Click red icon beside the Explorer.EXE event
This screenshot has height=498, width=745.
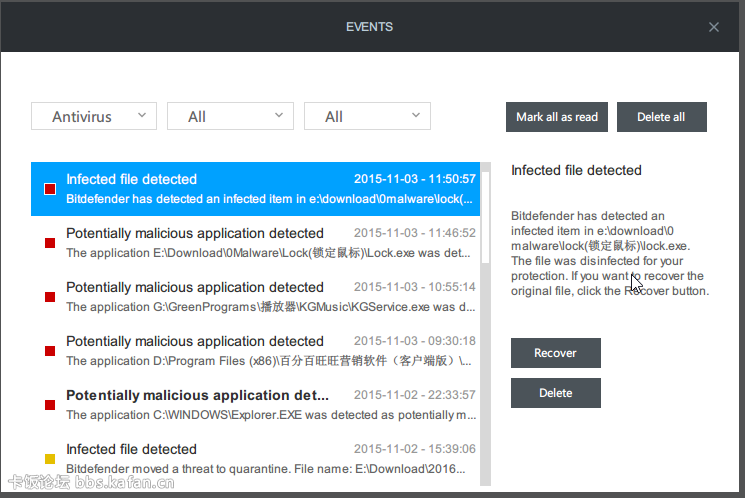(50, 405)
